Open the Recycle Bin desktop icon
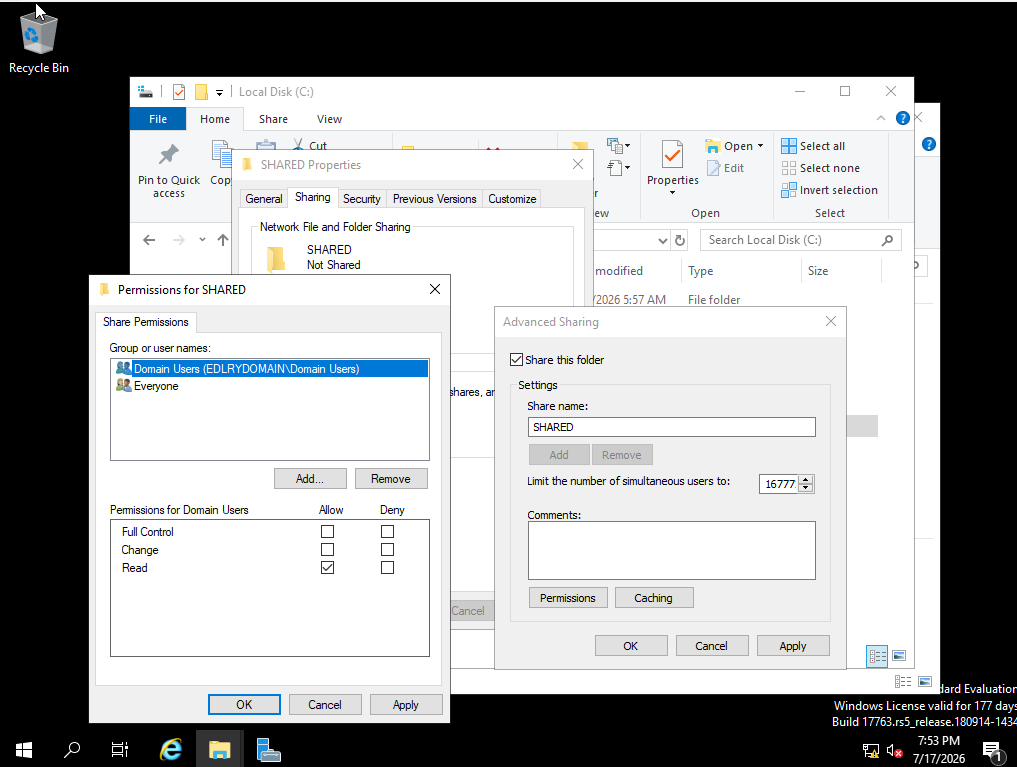This screenshot has width=1017, height=767. click(38, 42)
